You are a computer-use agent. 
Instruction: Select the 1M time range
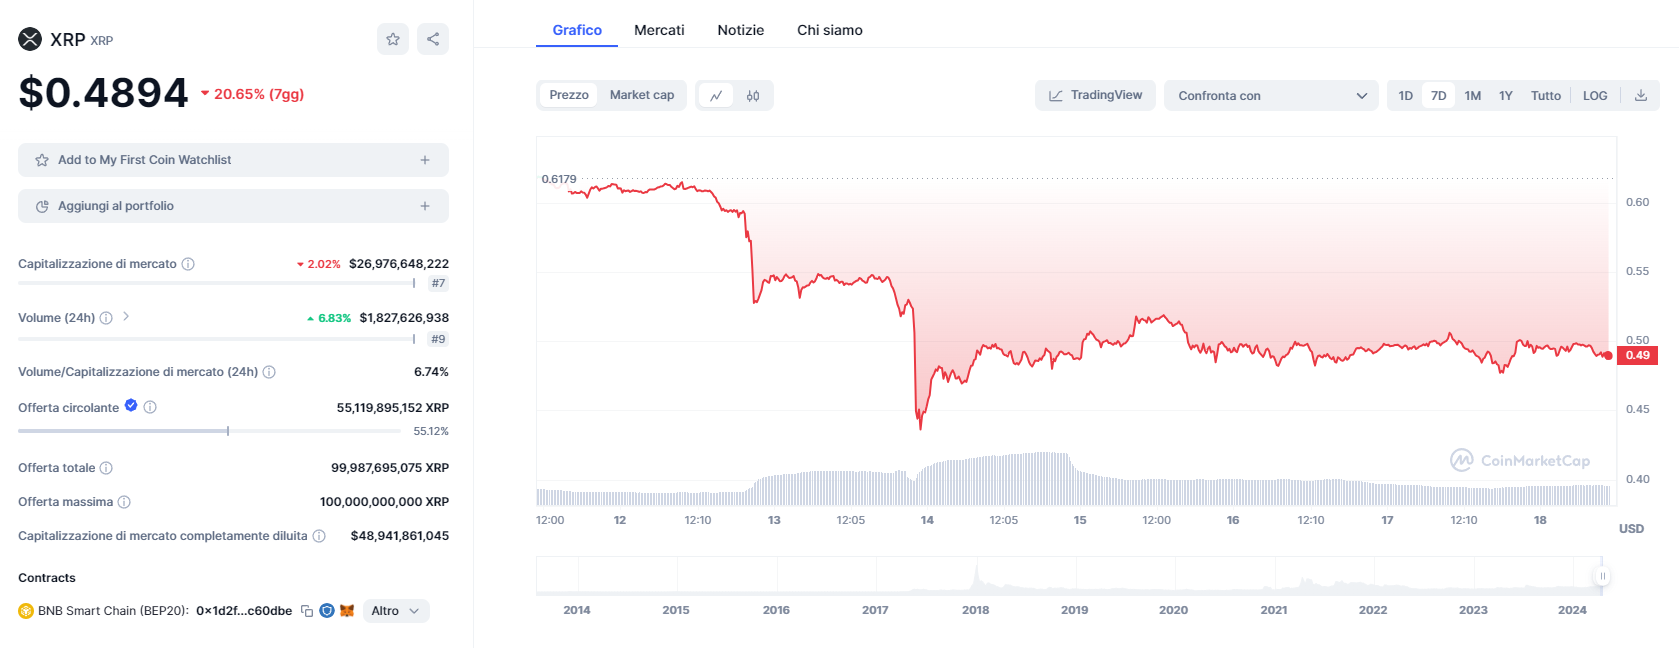click(1472, 96)
